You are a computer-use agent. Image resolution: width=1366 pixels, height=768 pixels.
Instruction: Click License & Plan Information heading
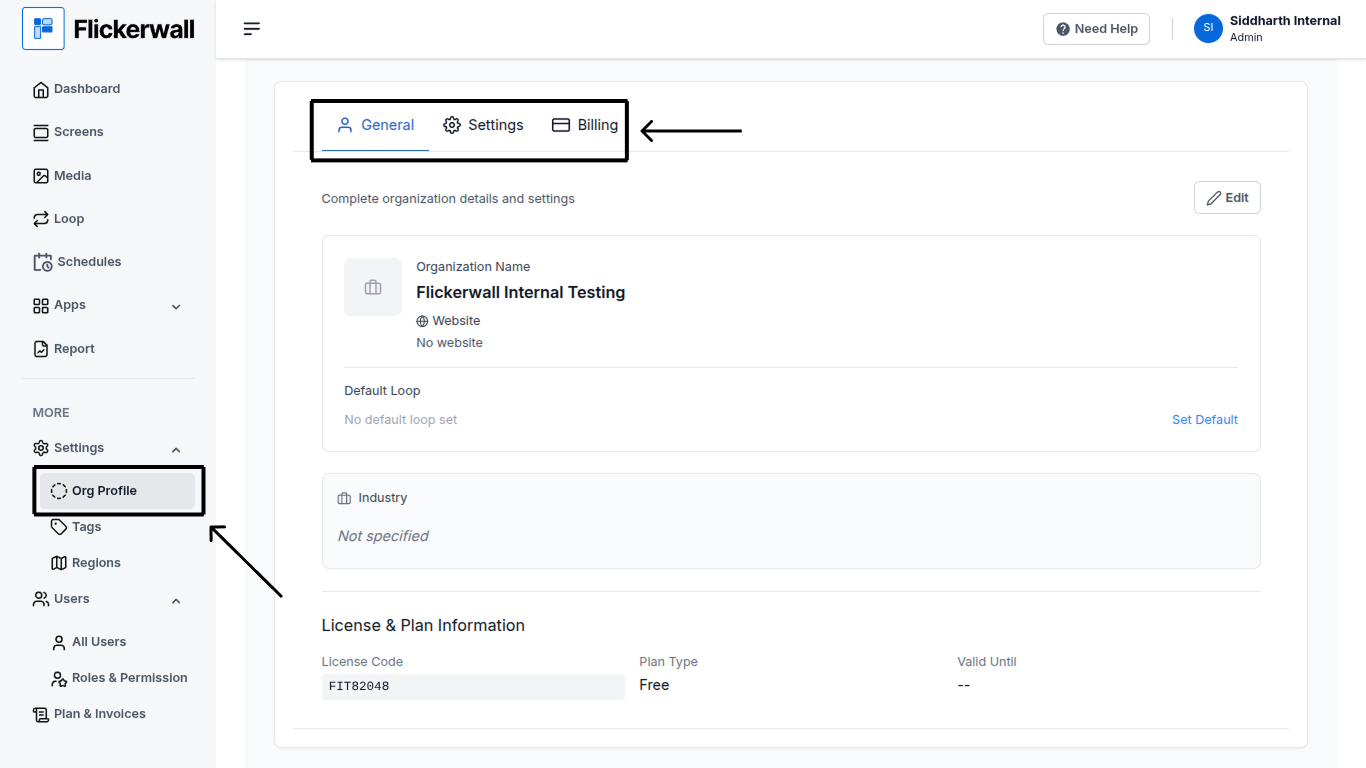click(x=423, y=625)
